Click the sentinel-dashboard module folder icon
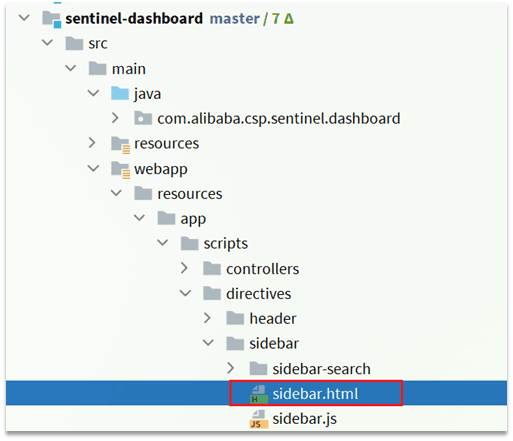The width and height of the screenshot is (513, 441). [52, 19]
